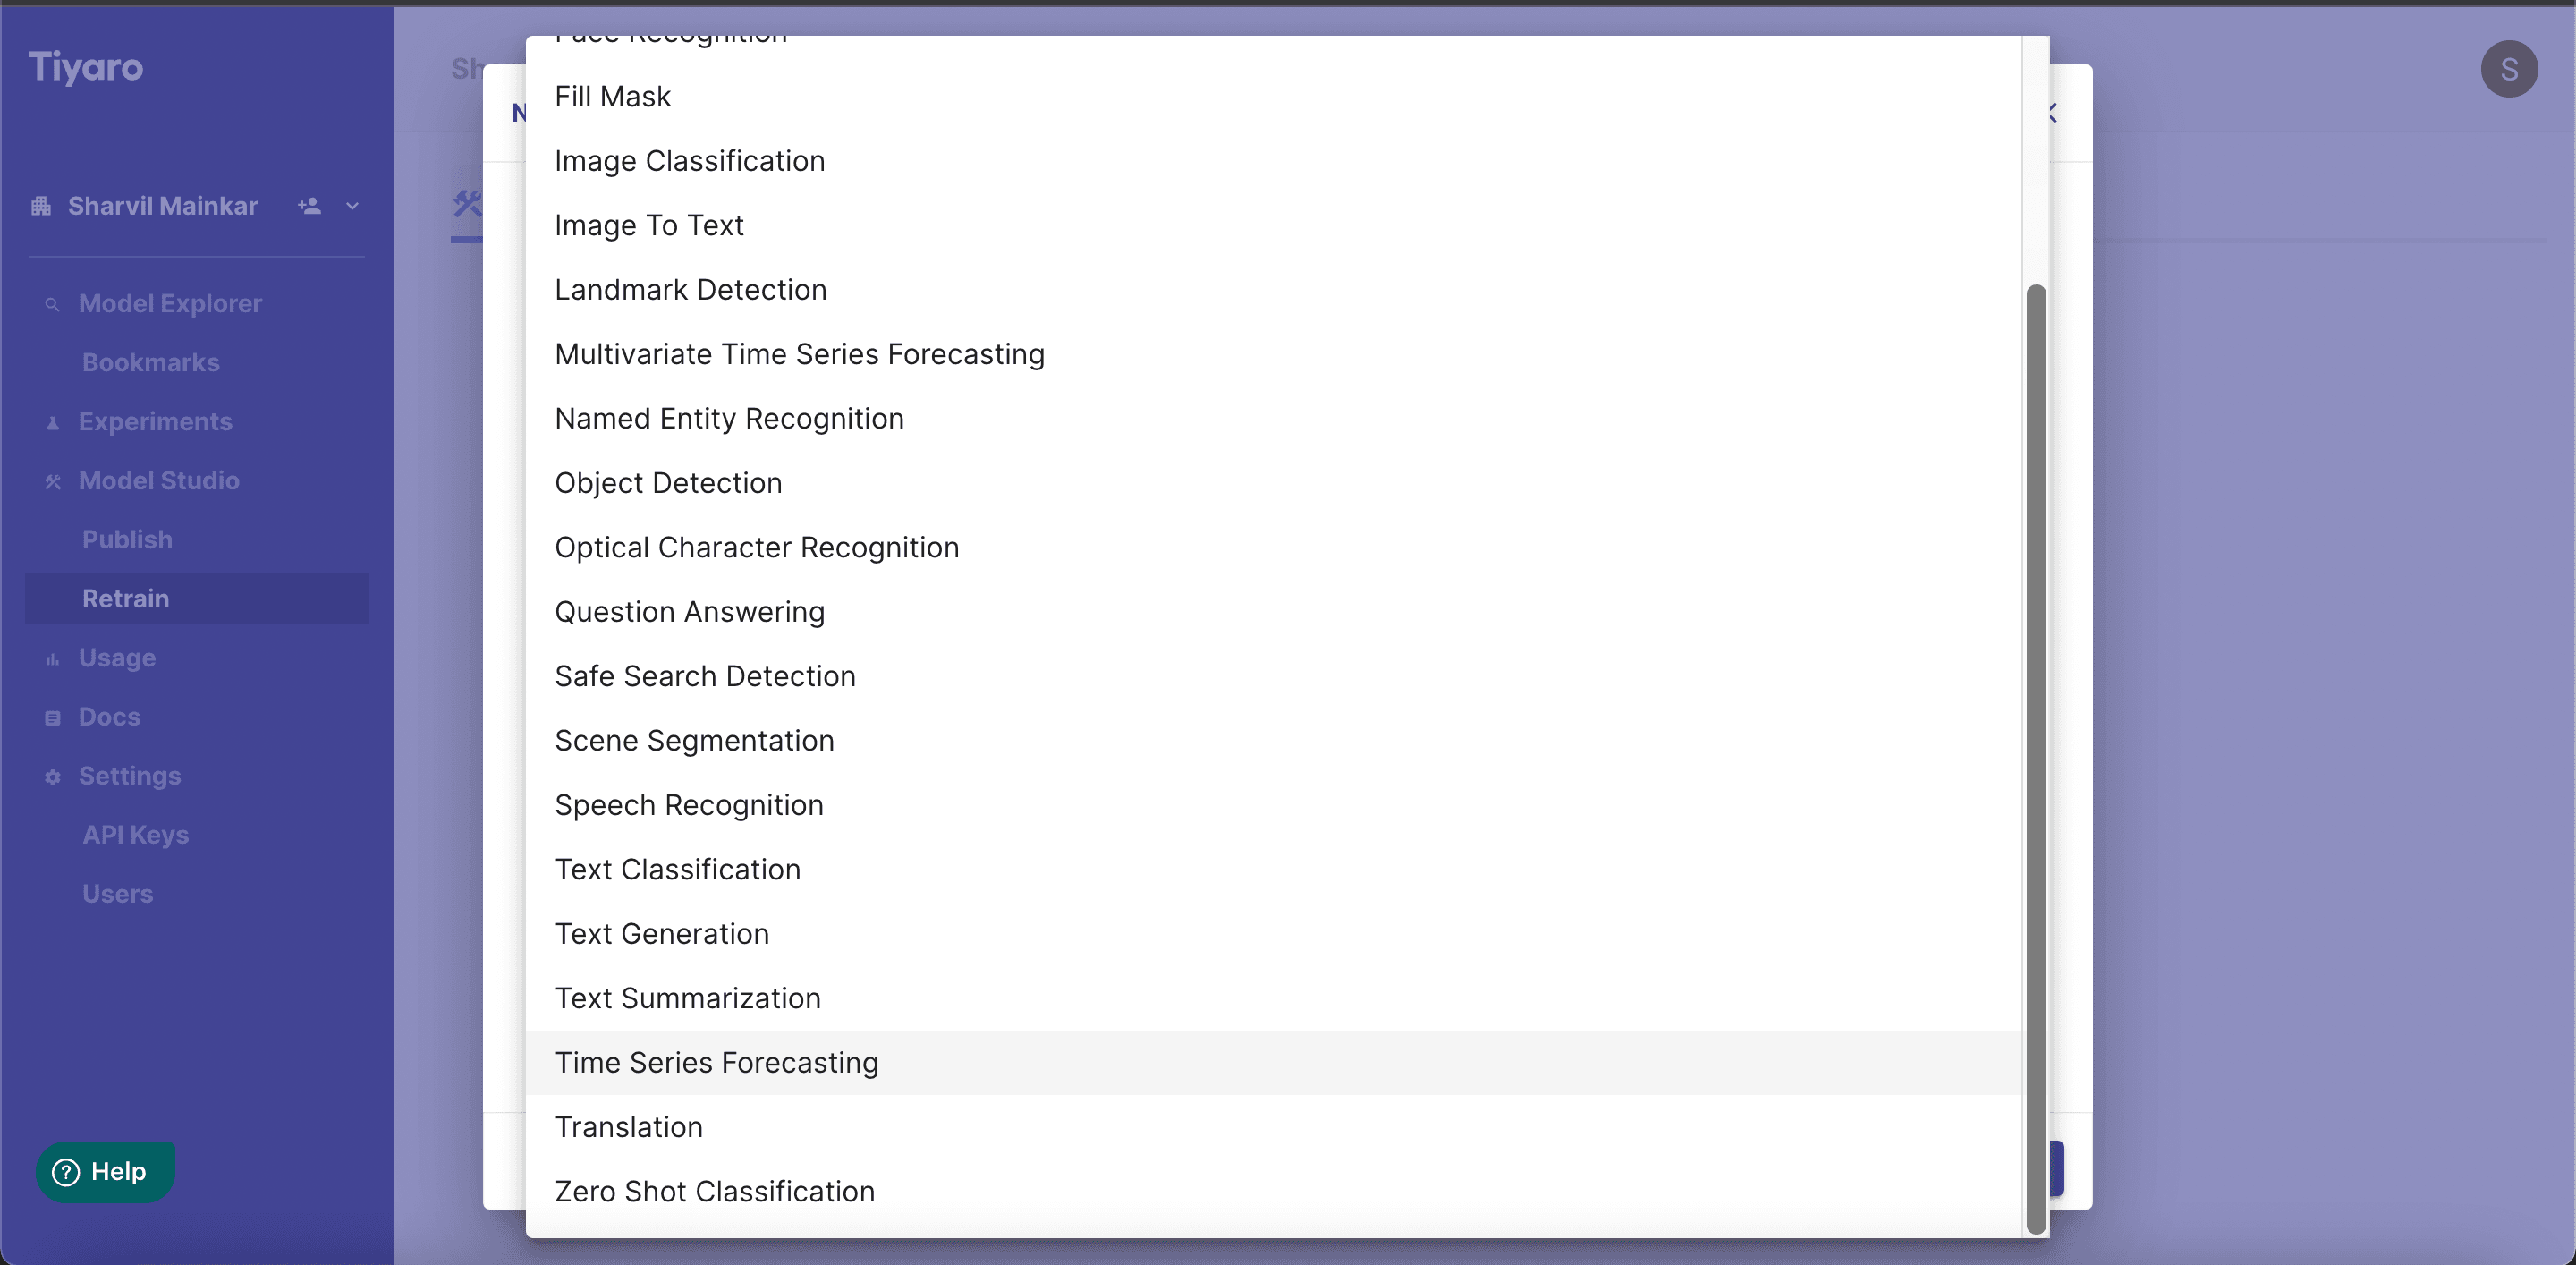Image resolution: width=2576 pixels, height=1265 pixels.
Task: Pick Safe Search Detection
Action: click(1273, 676)
